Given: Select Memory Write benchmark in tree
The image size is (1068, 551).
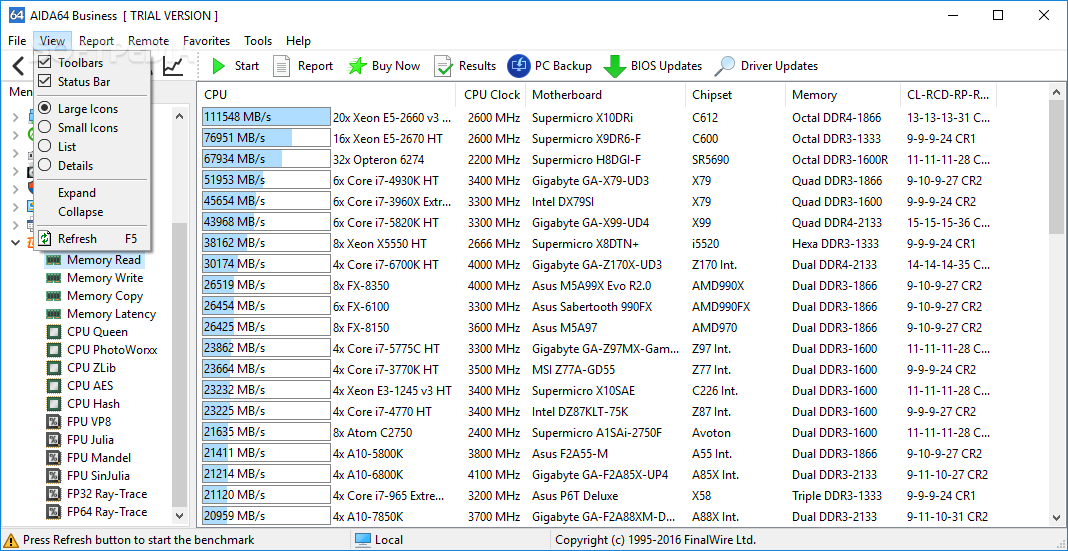Looking at the screenshot, I should pyautogui.click(x=105, y=278).
